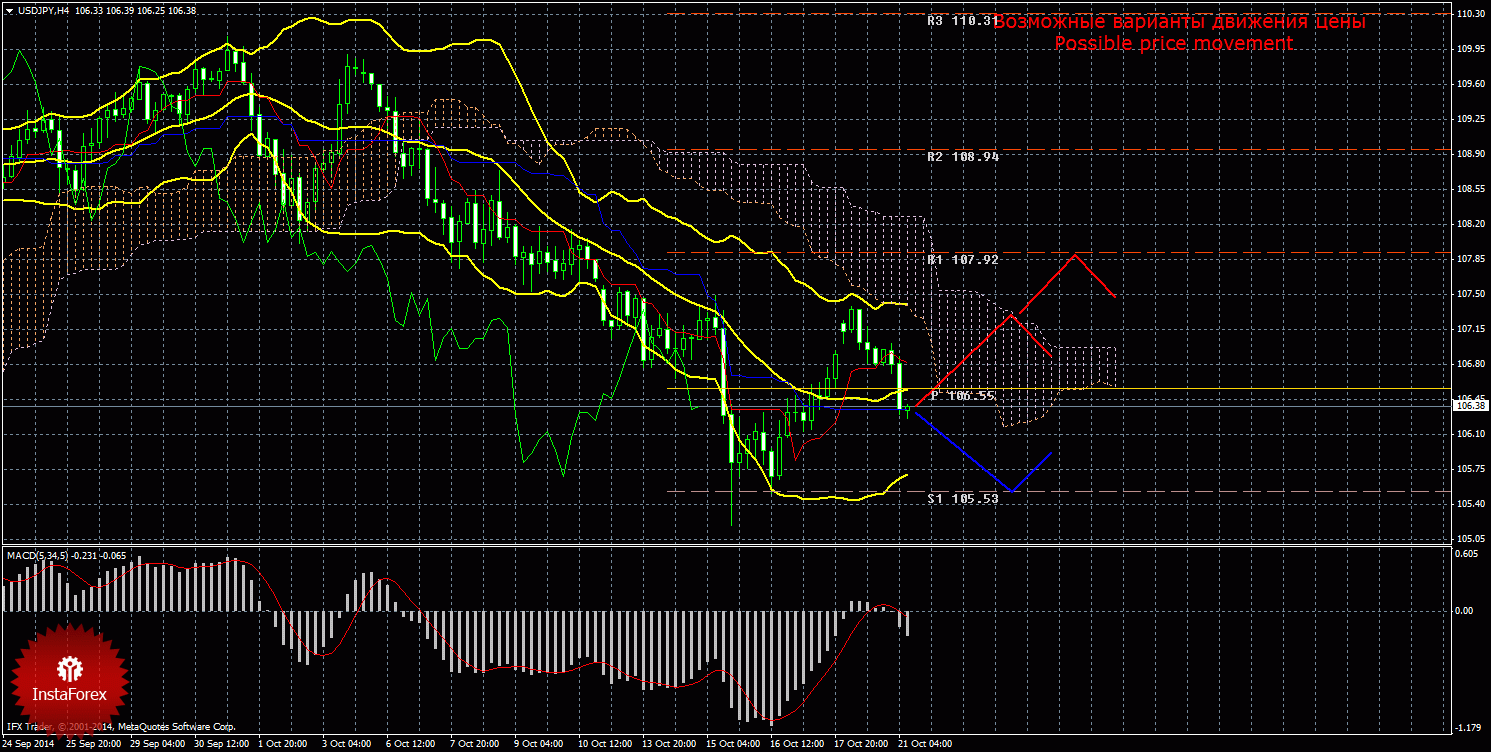Click the 16 Oct 12:00 time label
The image size is (1491, 752).
coord(799,744)
